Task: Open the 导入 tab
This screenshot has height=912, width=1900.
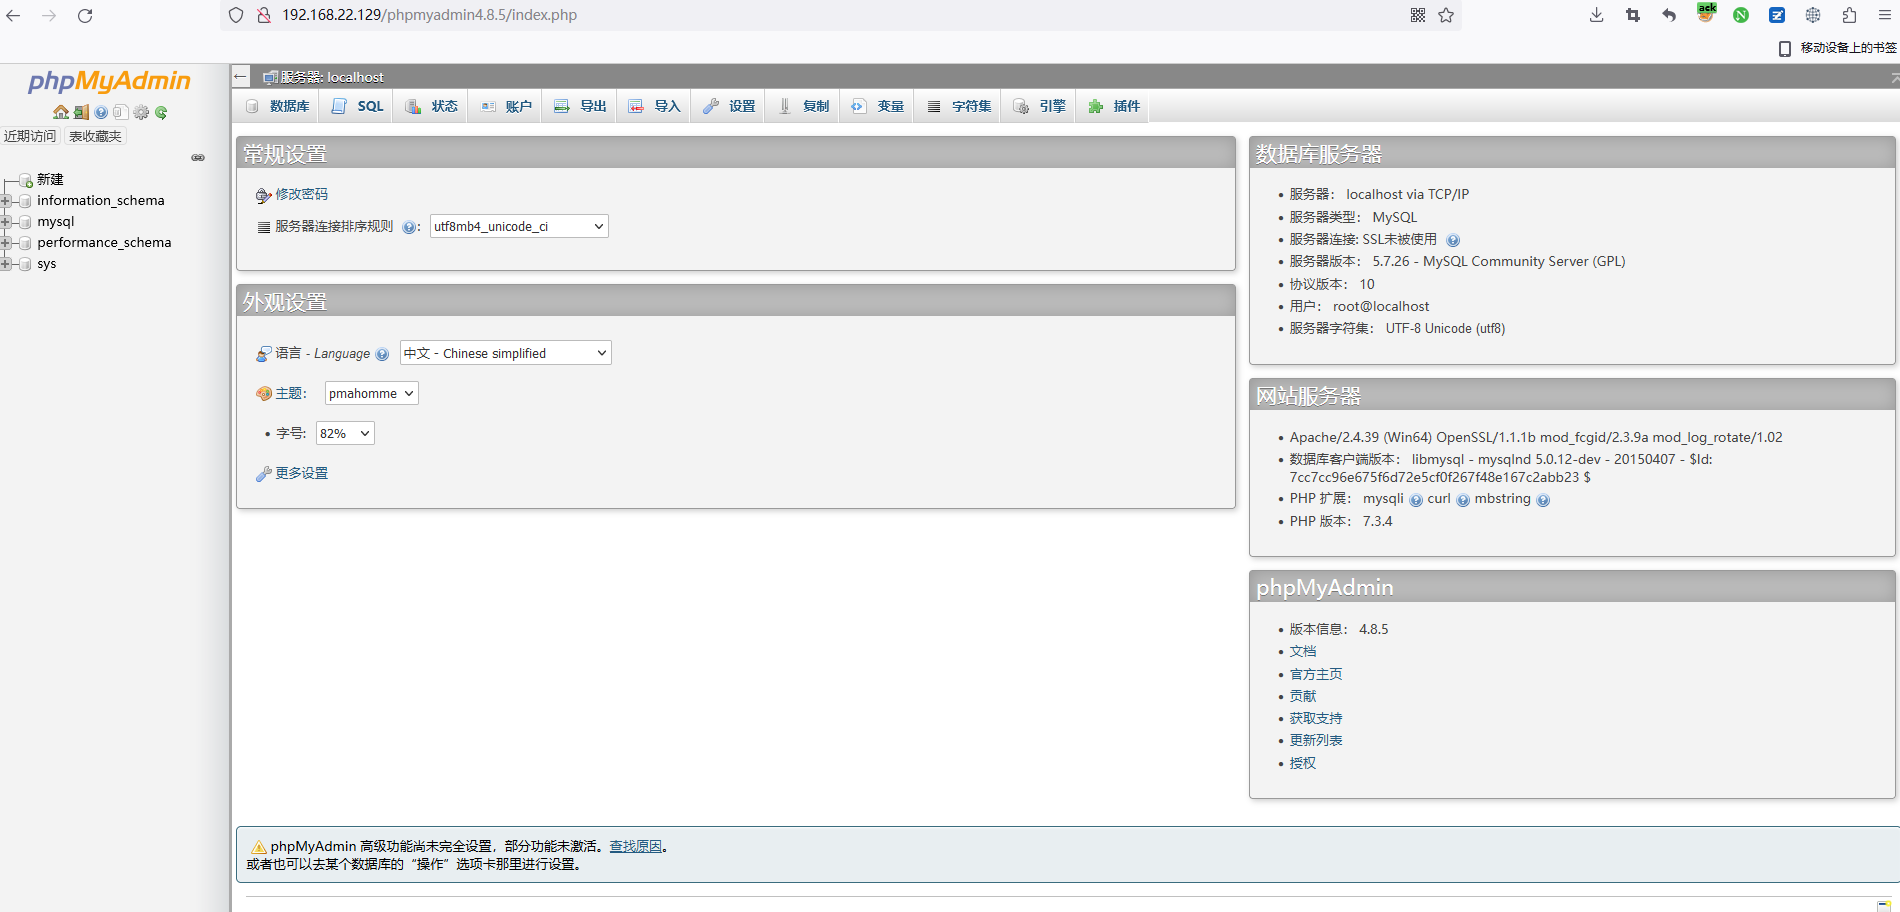Action: click(x=654, y=106)
